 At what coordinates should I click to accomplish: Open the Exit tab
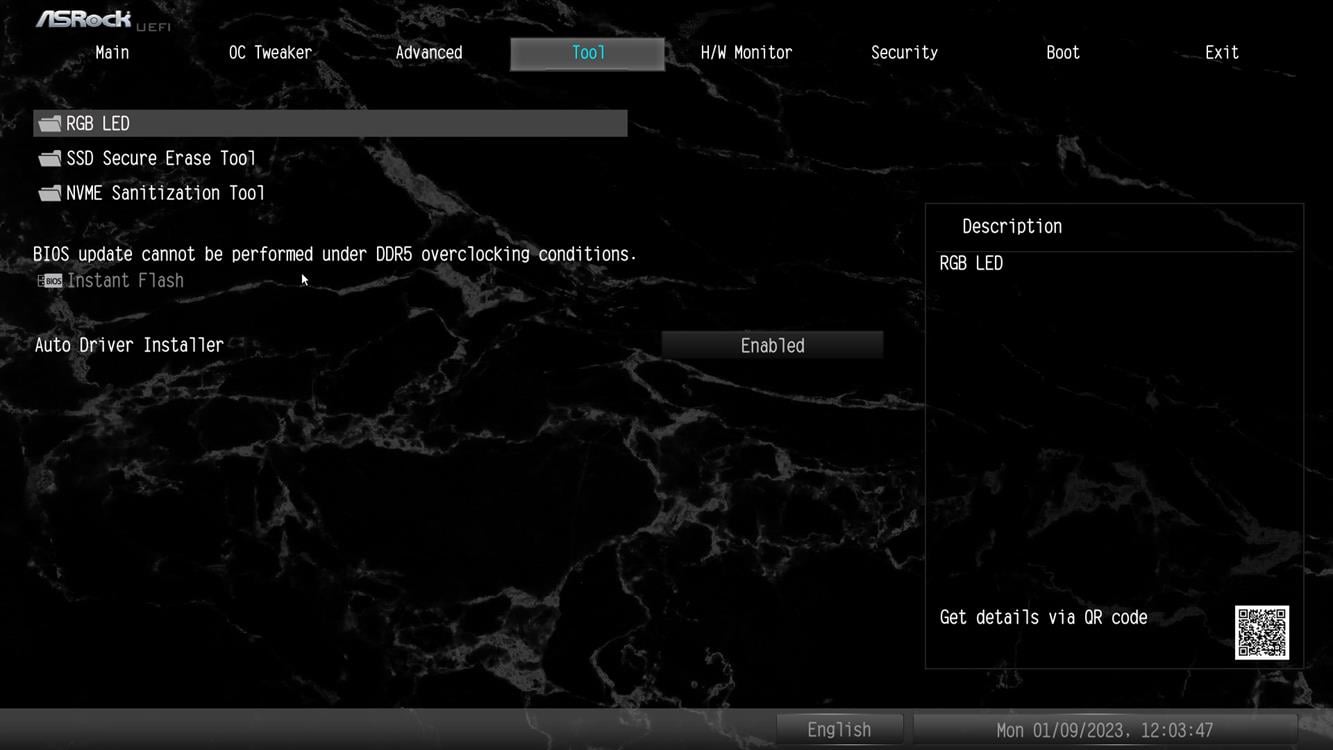(x=1221, y=53)
